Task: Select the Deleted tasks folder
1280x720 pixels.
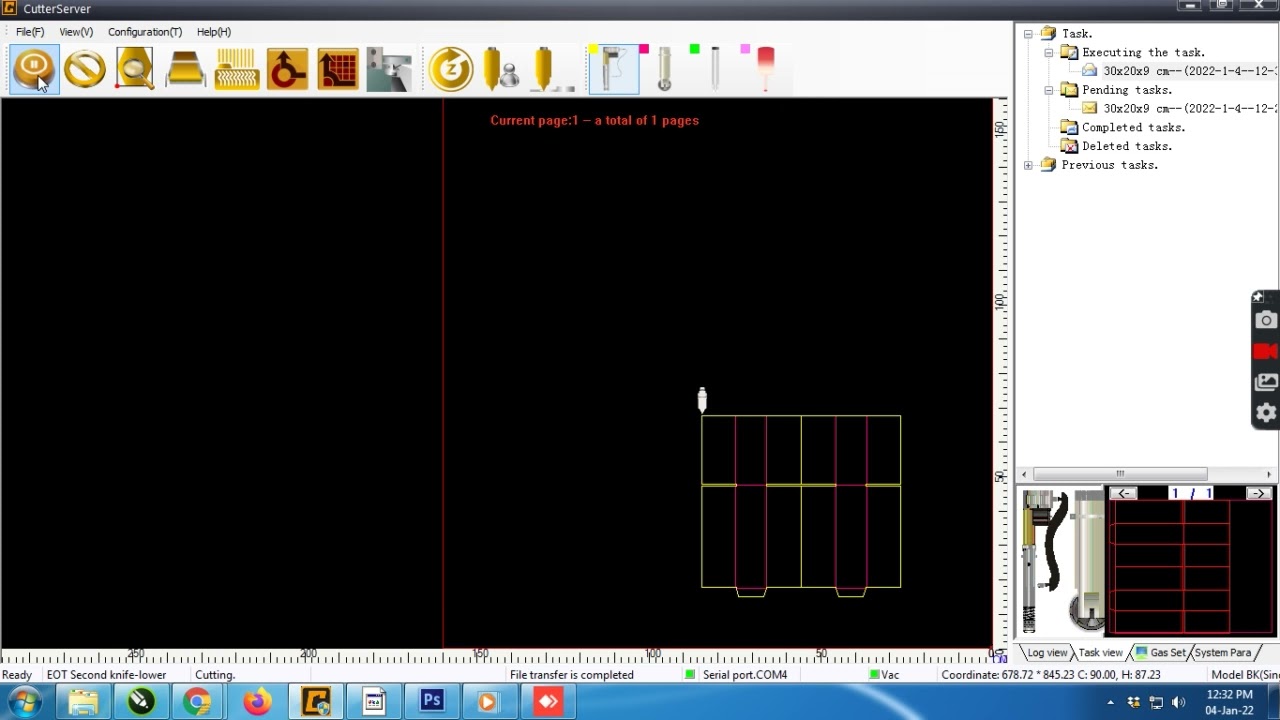Action: [1126, 146]
